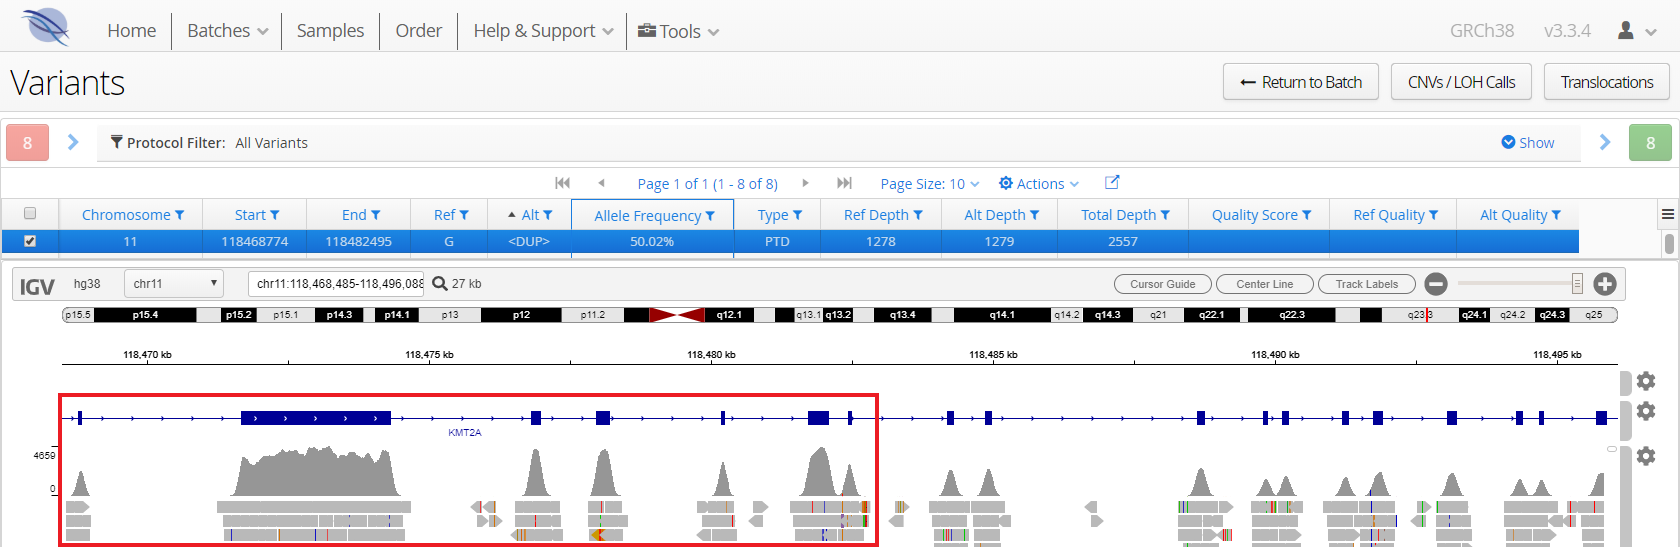Click the PTD type cell

pyautogui.click(x=777, y=242)
